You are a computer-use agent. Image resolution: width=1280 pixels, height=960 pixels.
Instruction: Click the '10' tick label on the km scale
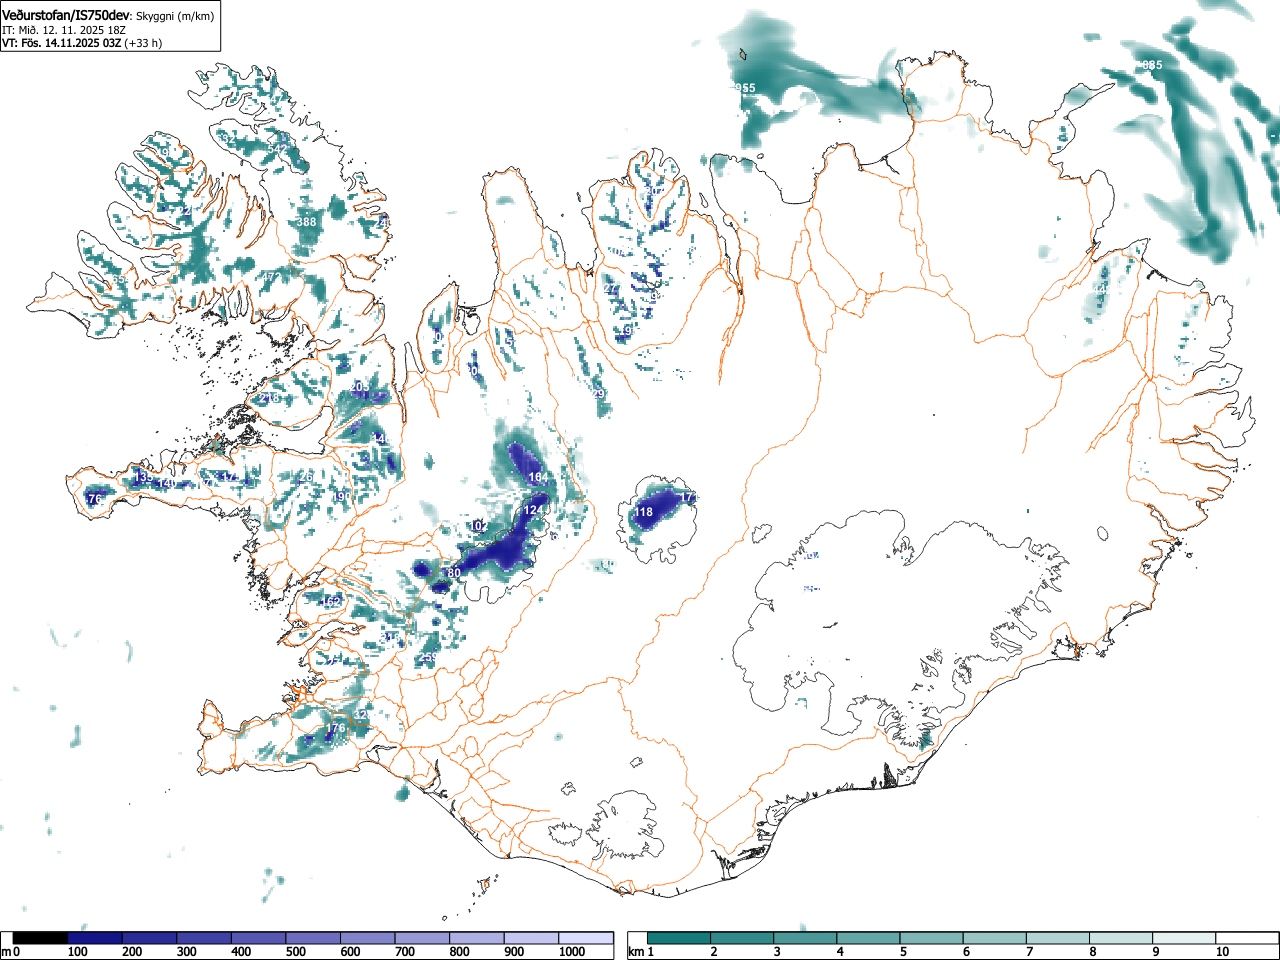1222,952
